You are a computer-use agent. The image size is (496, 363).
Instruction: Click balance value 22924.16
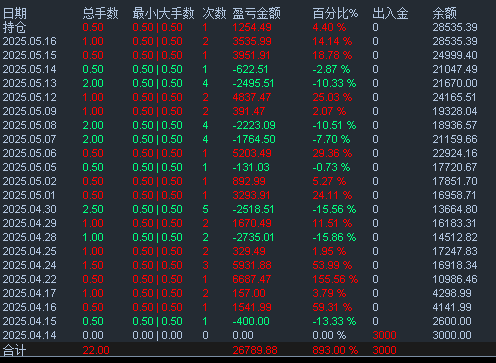coord(455,153)
